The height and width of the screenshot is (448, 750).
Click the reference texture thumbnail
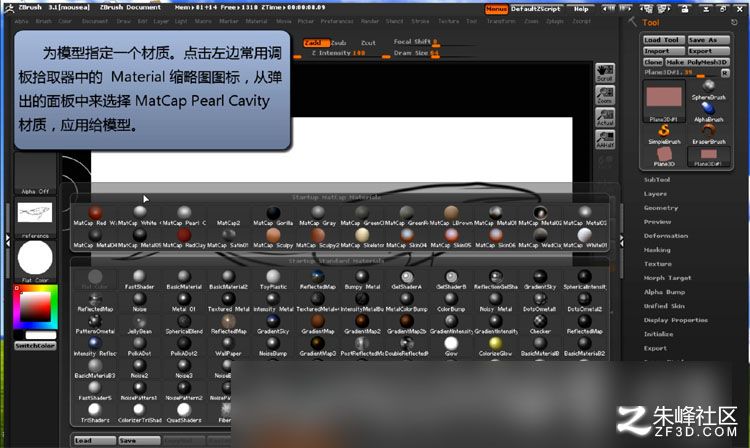tap(35, 219)
